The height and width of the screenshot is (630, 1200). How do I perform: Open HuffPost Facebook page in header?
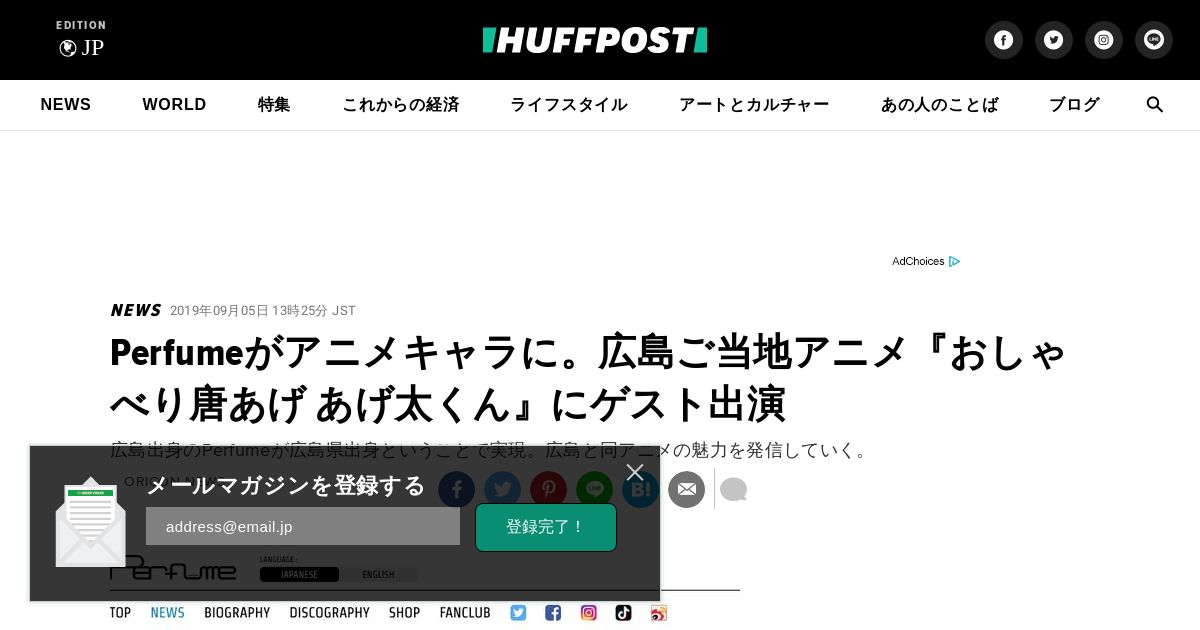pyautogui.click(x=1003, y=40)
